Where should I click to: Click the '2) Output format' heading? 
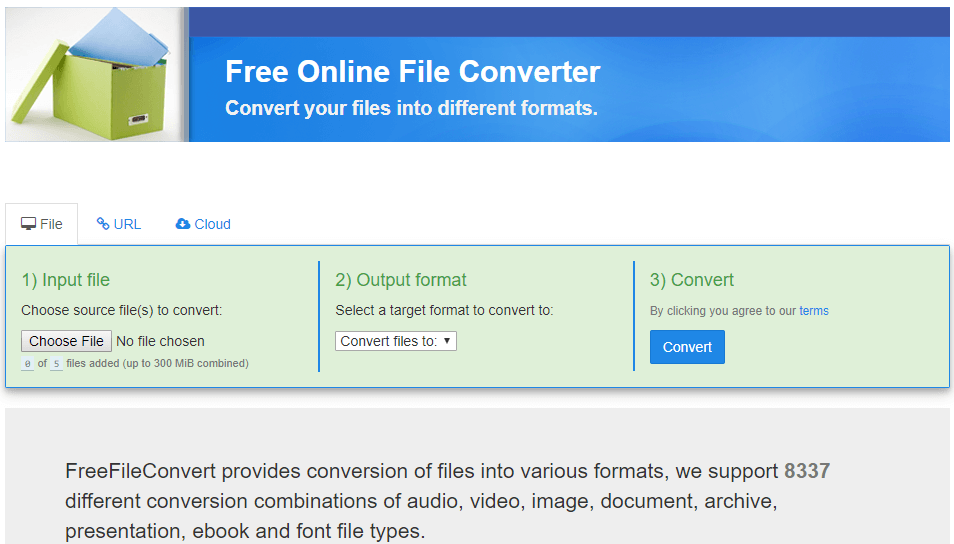coord(400,280)
